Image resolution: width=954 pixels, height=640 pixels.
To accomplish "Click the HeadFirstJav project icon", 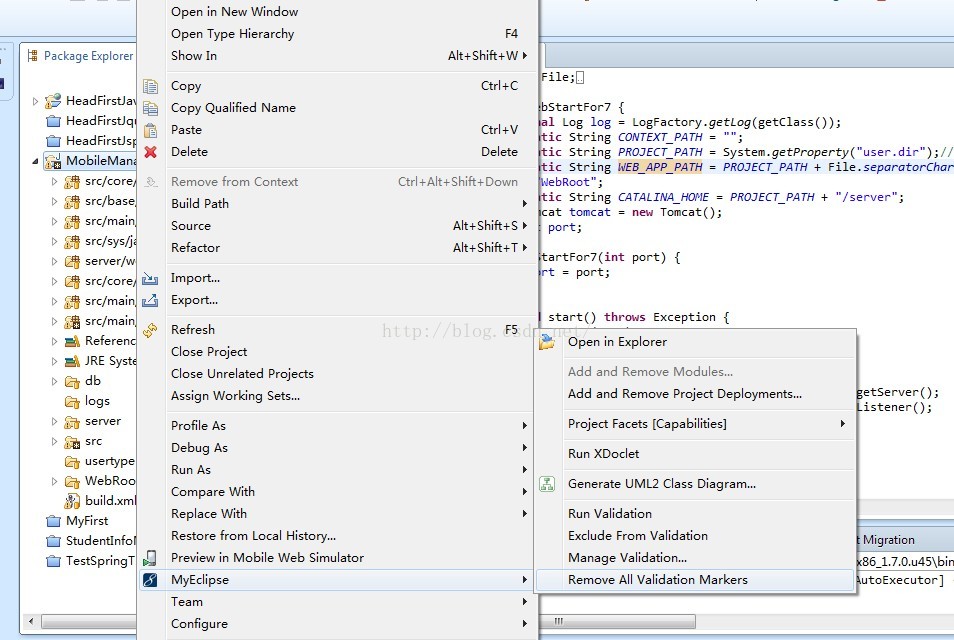I will point(54,100).
